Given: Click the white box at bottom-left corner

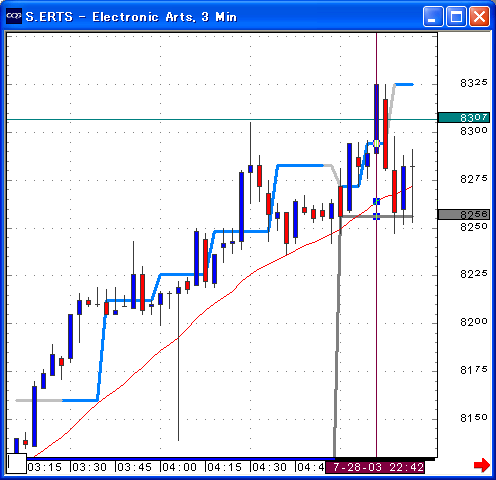Looking at the screenshot, I should [17, 463].
